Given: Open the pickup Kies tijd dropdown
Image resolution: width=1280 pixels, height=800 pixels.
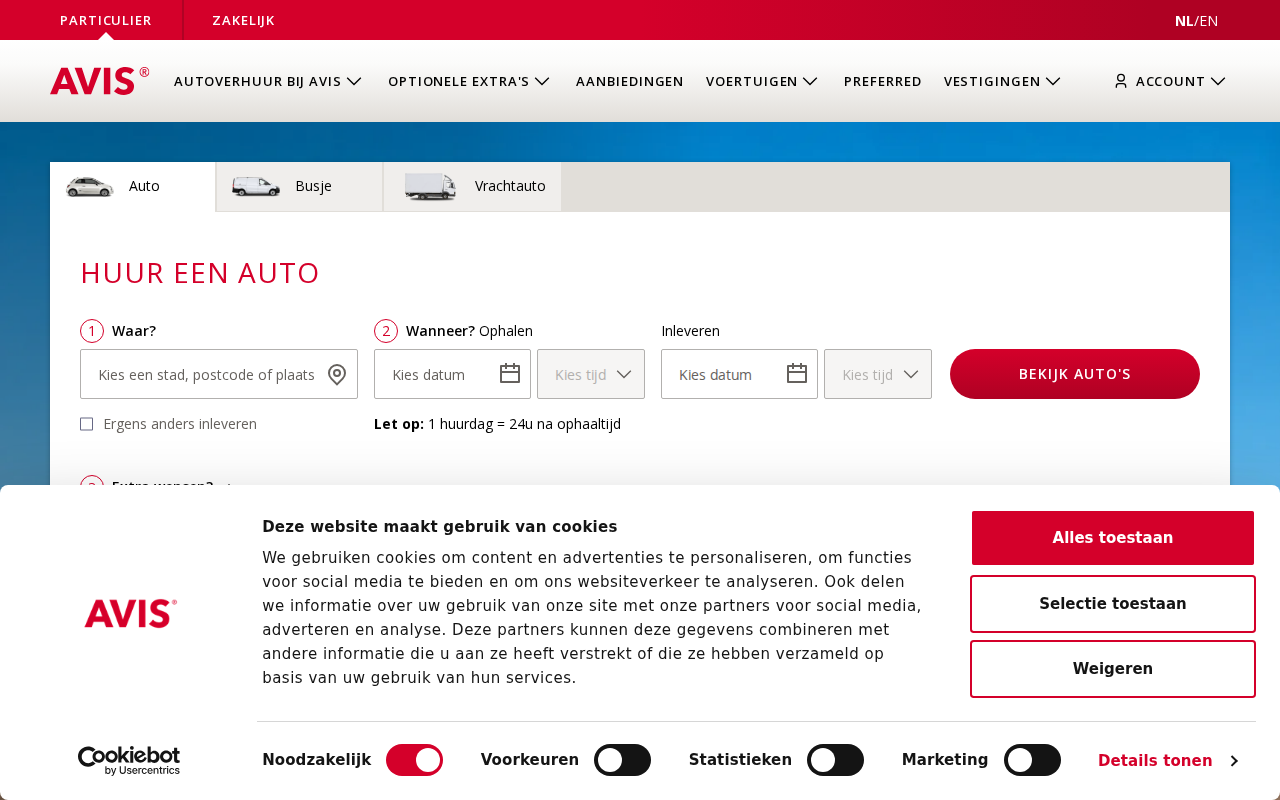Looking at the screenshot, I should pyautogui.click(x=591, y=374).
